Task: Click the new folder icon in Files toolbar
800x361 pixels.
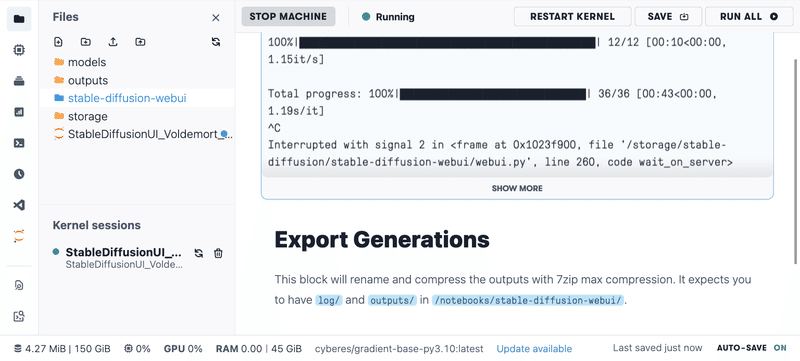Action: tap(86, 42)
